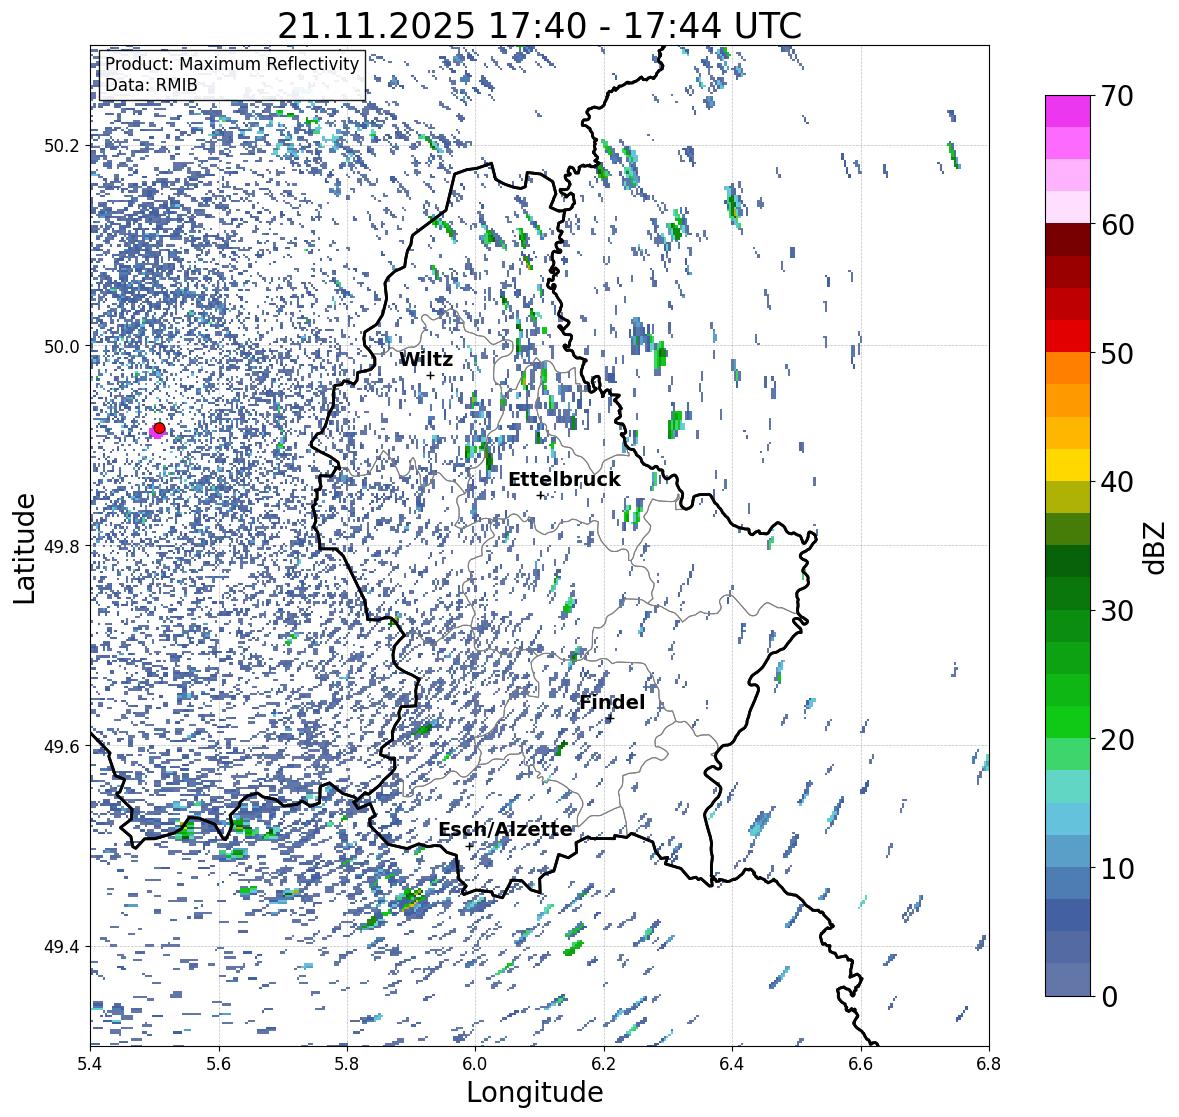Select the Wiltz city label
The image size is (1179, 1117).
tap(426, 359)
